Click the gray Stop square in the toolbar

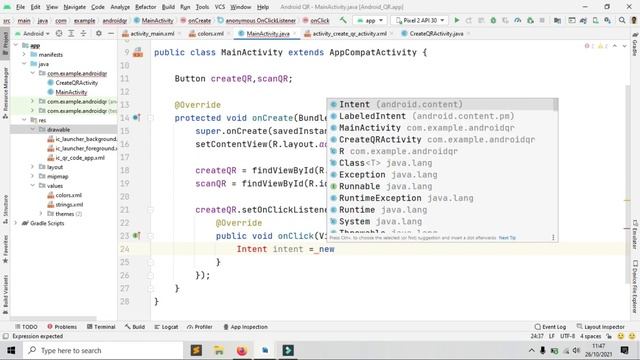click(x=542, y=20)
